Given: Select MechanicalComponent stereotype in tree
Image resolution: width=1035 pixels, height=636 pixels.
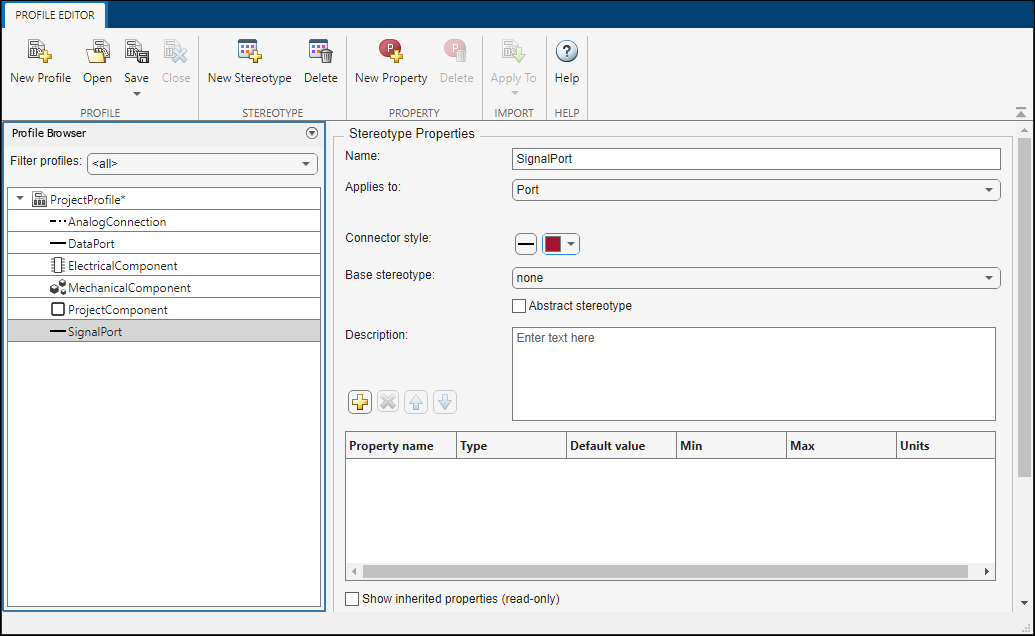Looking at the screenshot, I should click(x=128, y=288).
